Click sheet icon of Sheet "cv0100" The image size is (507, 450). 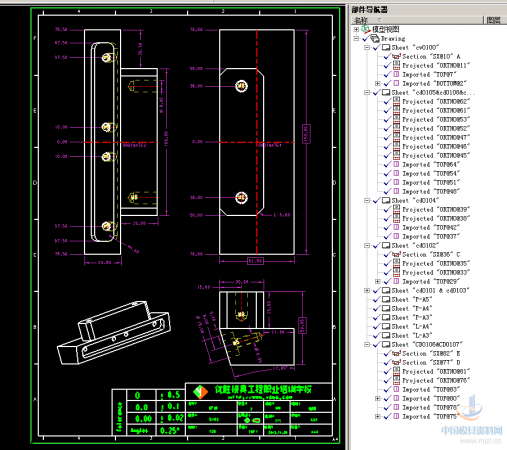[x=386, y=47]
